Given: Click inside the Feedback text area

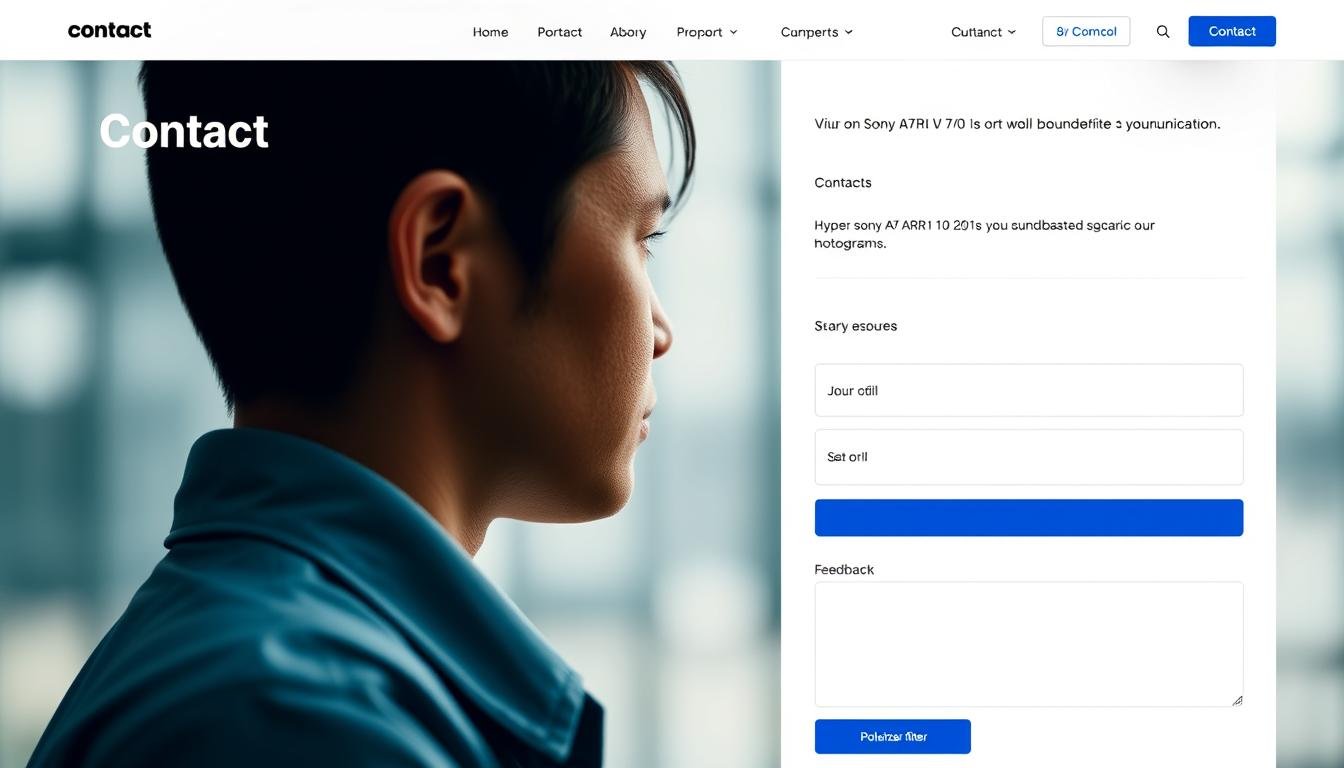Looking at the screenshot, I should point(1028,644).
